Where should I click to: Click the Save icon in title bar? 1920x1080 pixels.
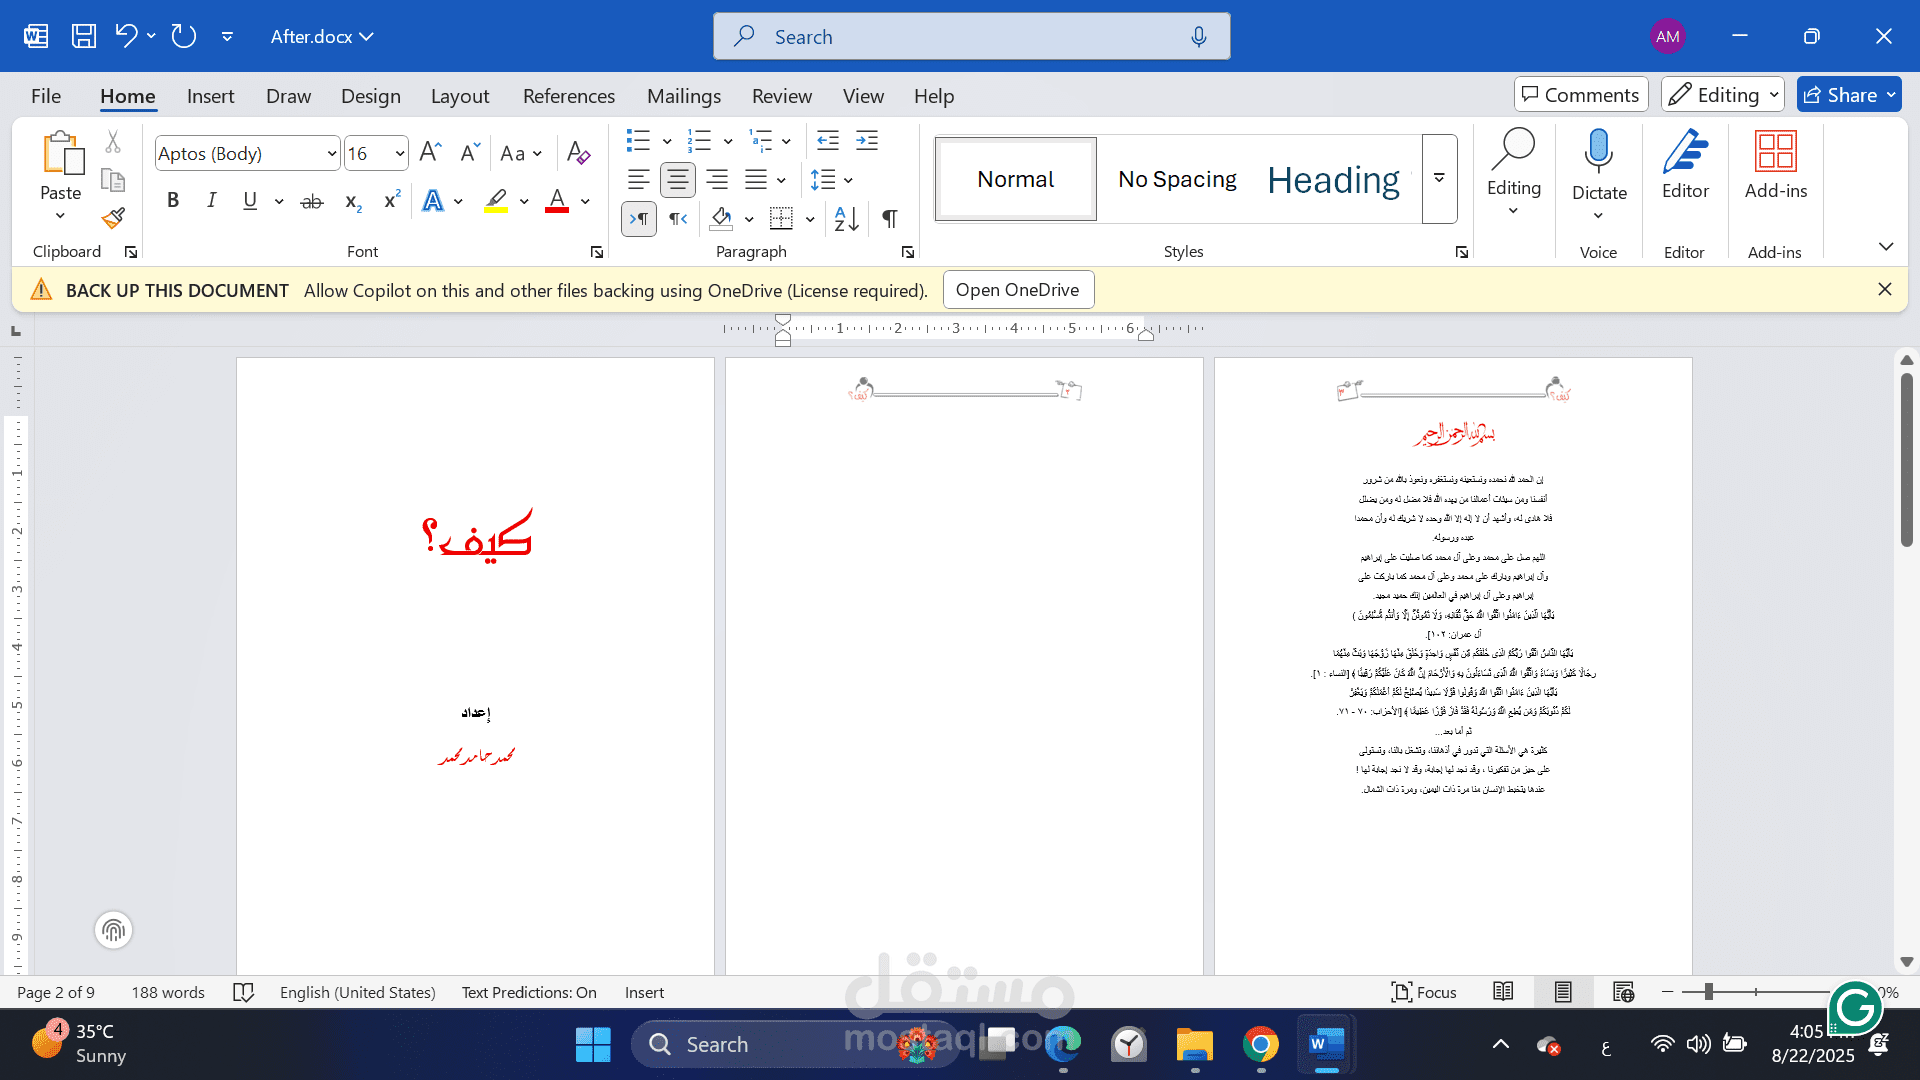(84, 36)
